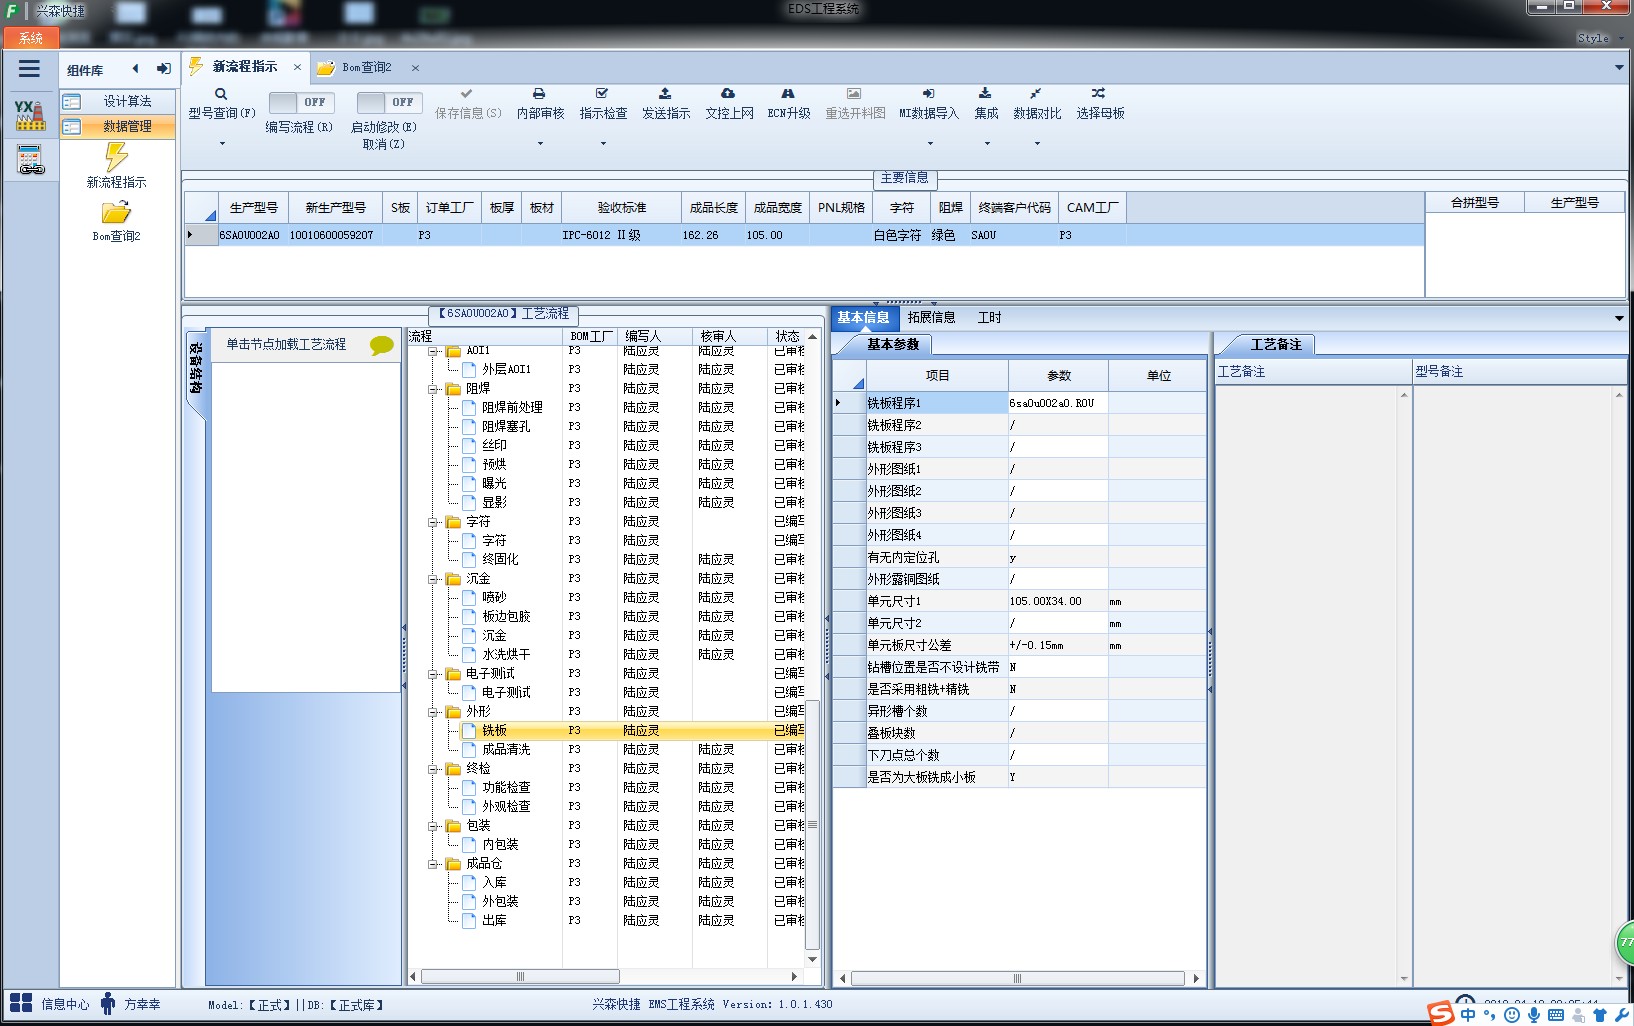This screenshot has width=1634, height=1026.
Task: Click the calculator icon in the left sidebar
Action: [x=30, y=159]
